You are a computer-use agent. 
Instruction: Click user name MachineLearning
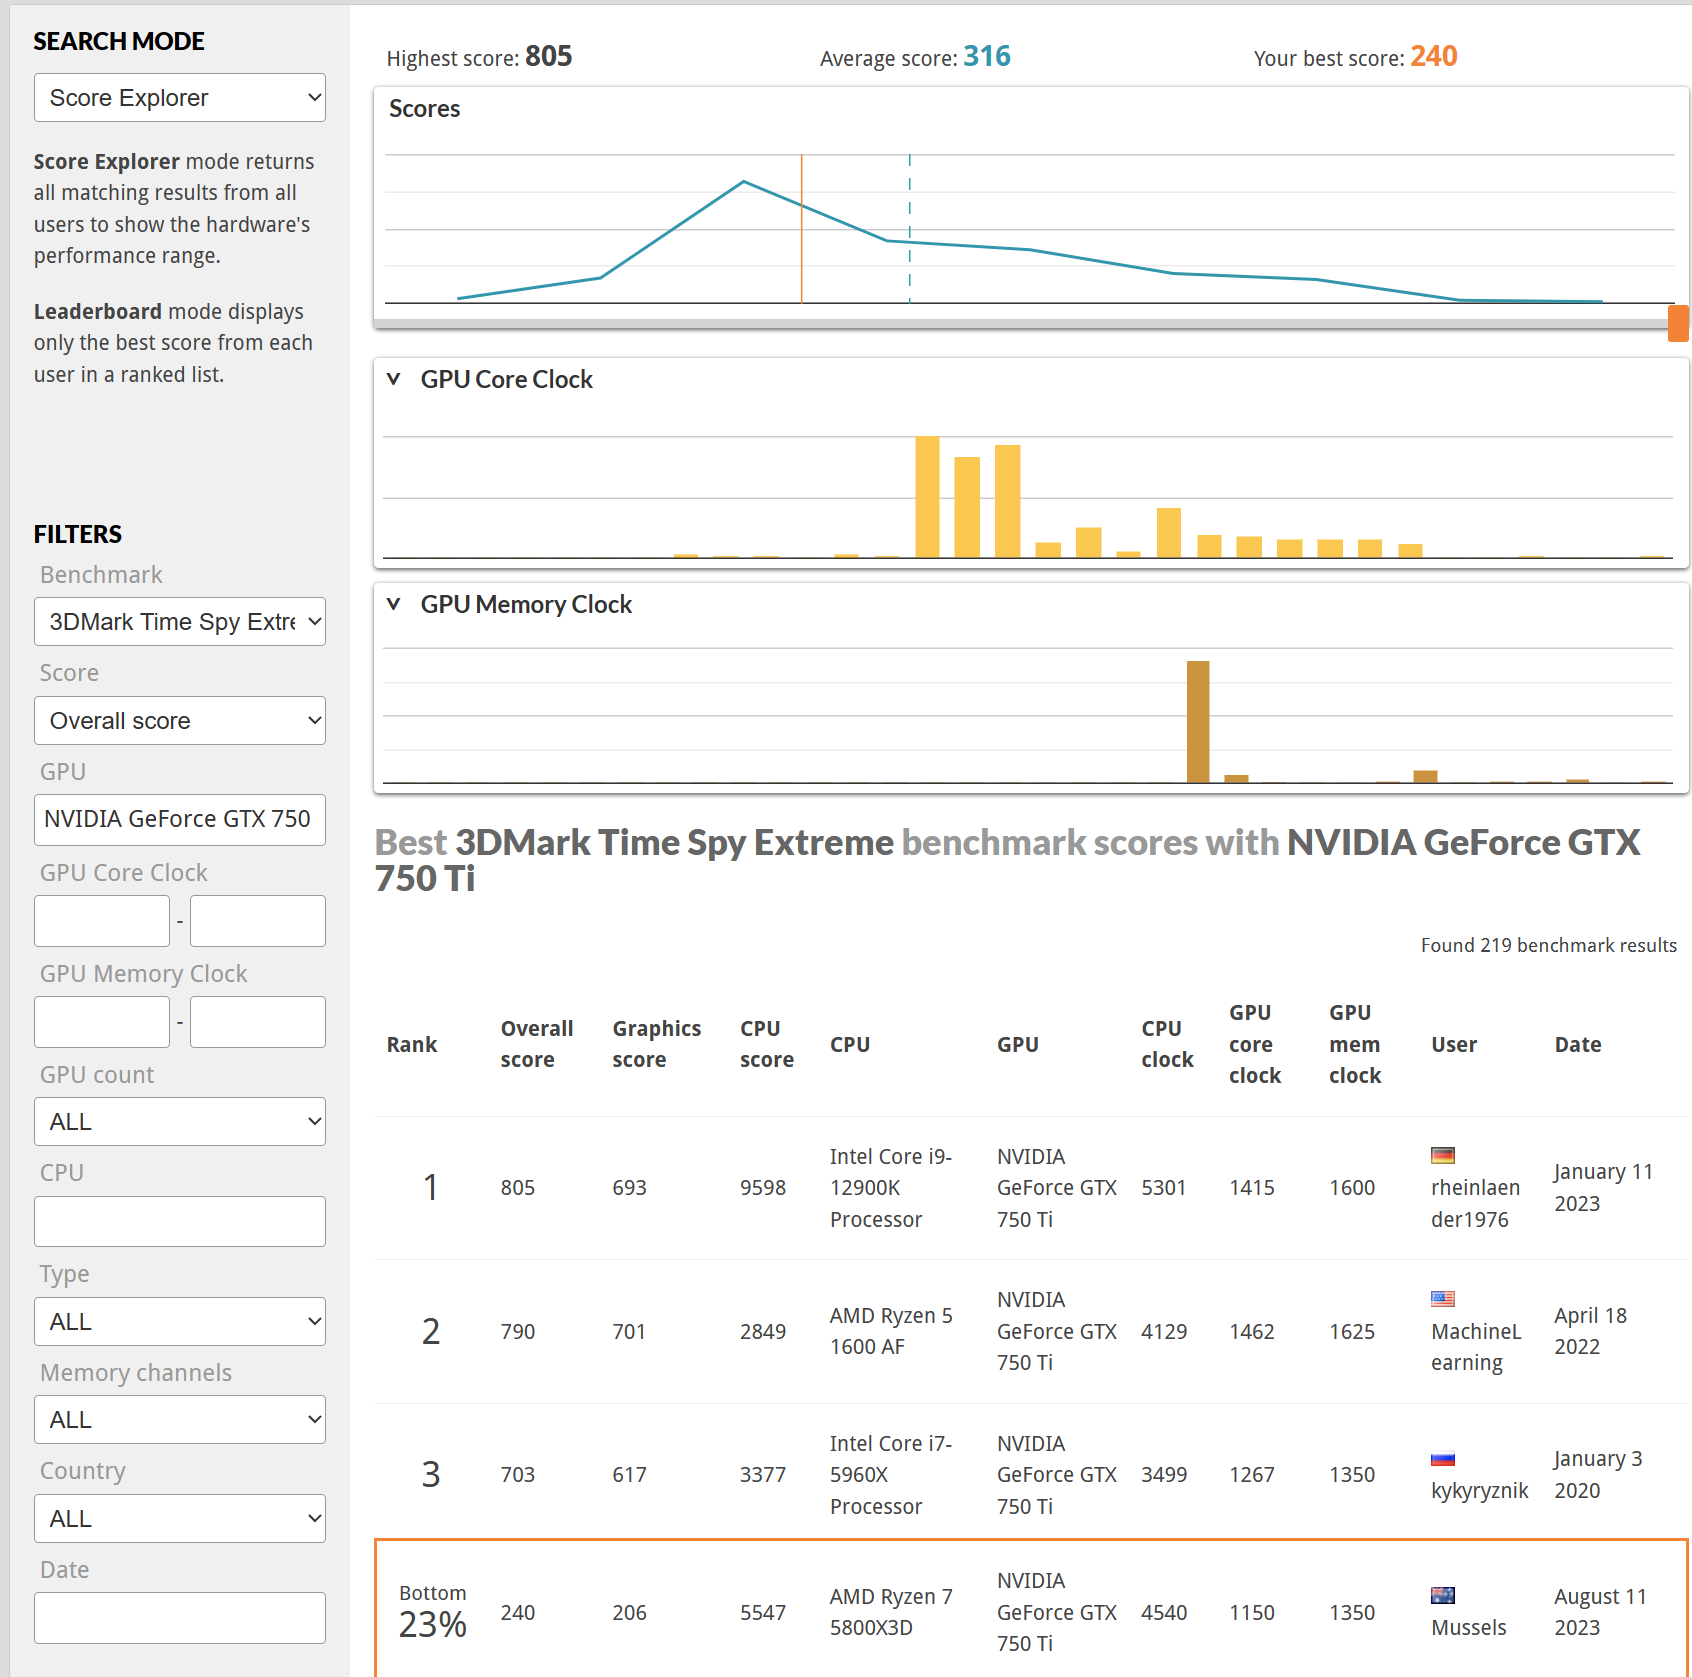(x=1476, y=1347)
